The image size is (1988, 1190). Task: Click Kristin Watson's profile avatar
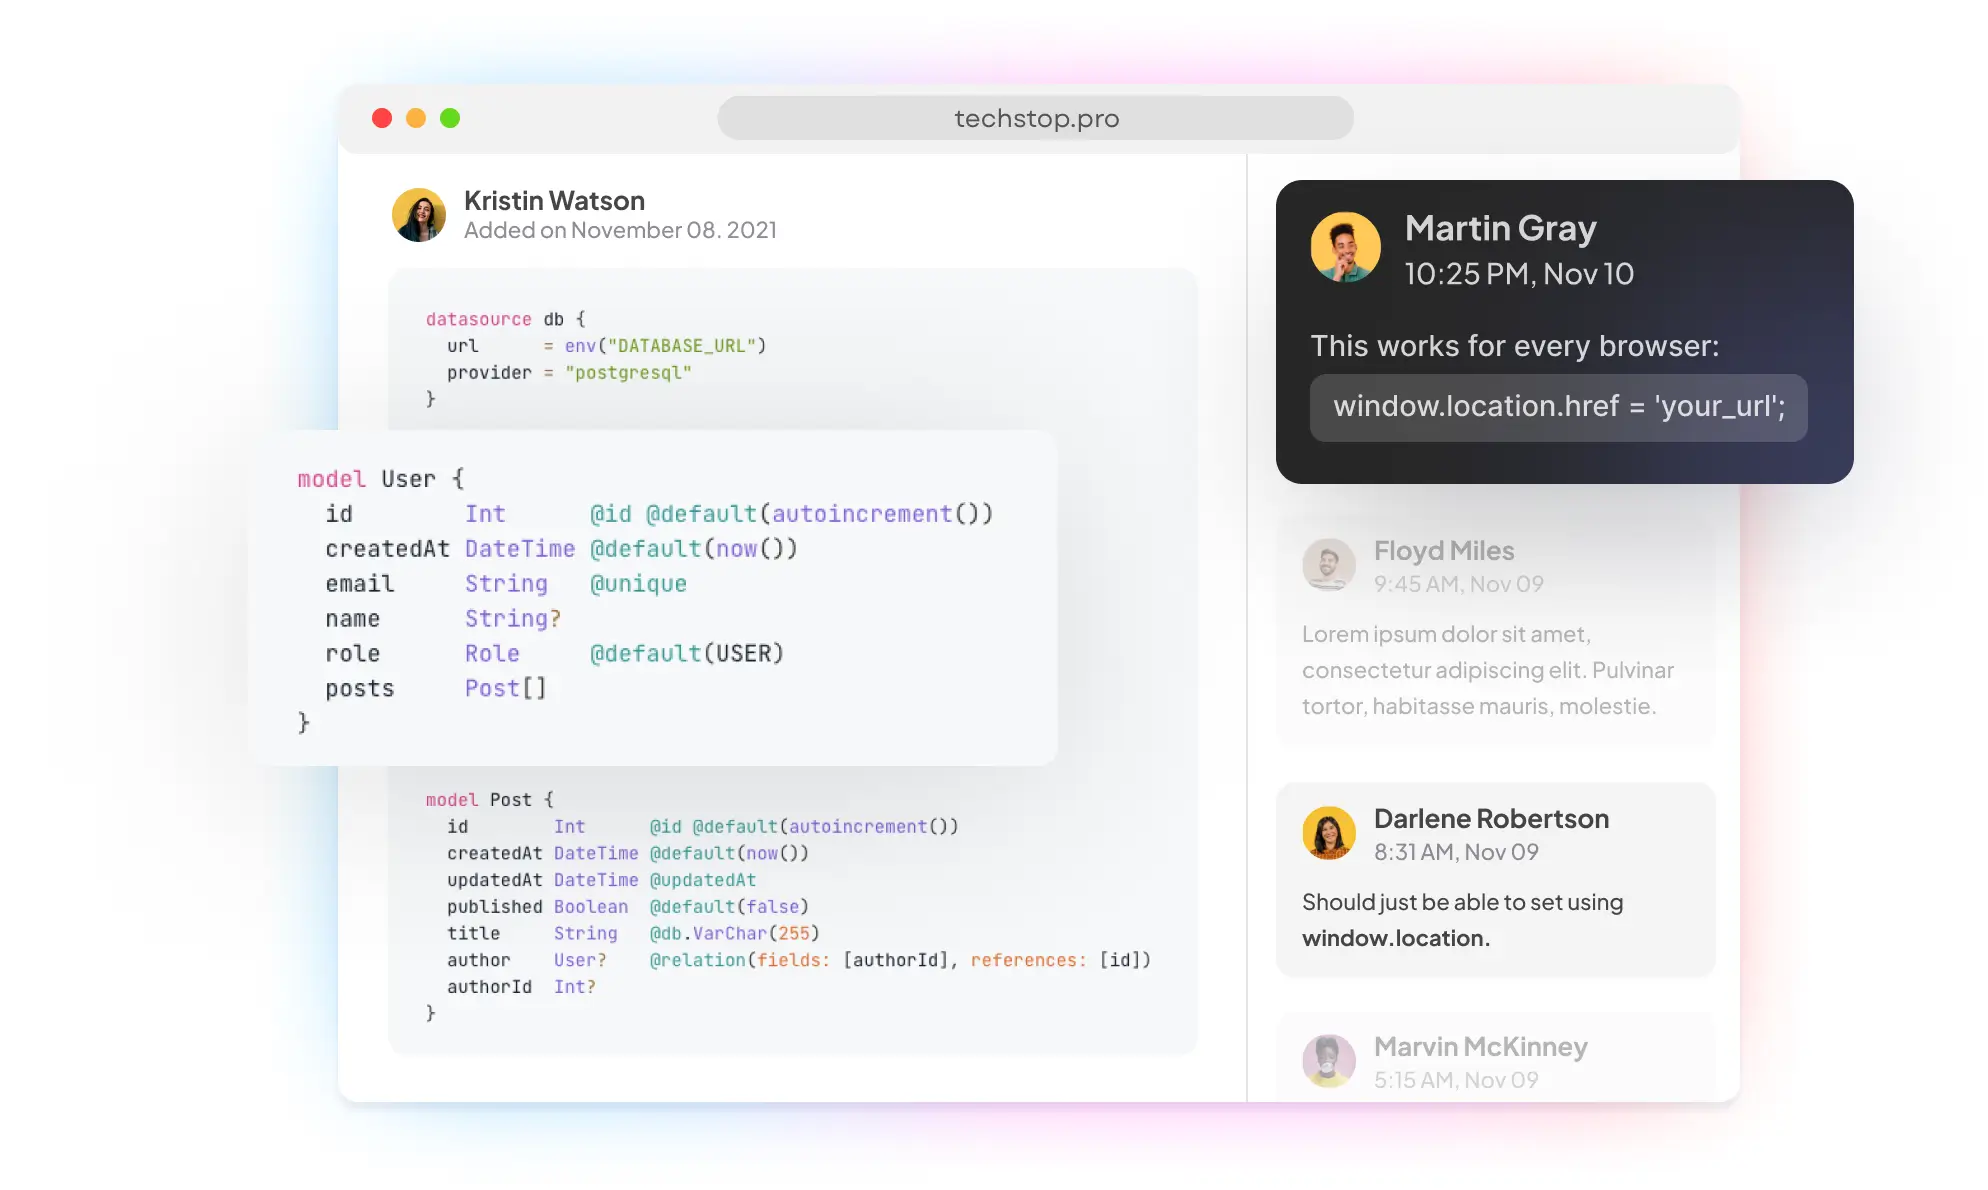pyautogui.click(x=418, y=215)
